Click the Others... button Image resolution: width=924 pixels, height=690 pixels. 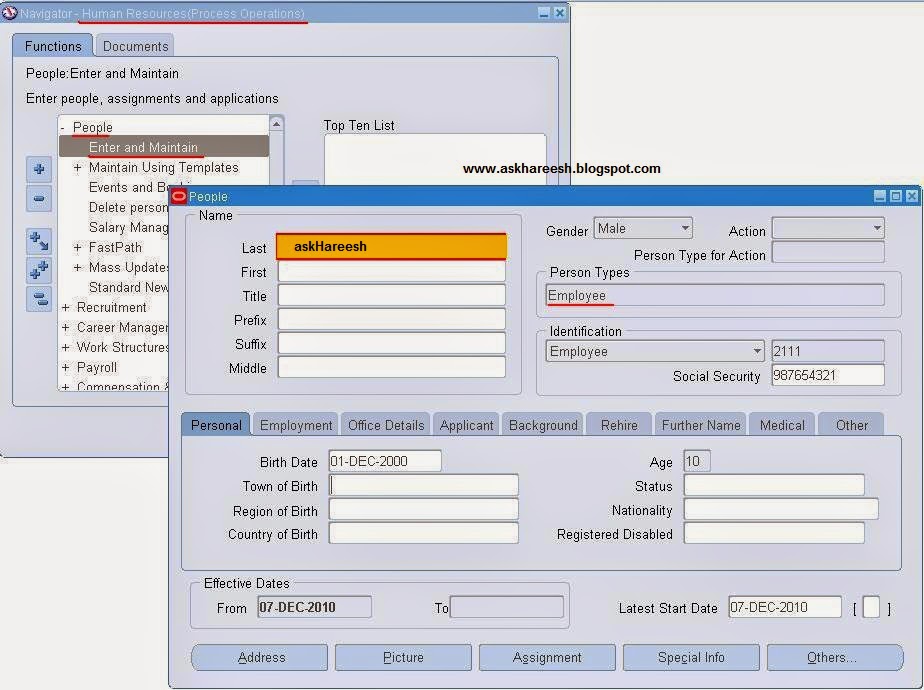pyautogui.click(x=835, y=658)
